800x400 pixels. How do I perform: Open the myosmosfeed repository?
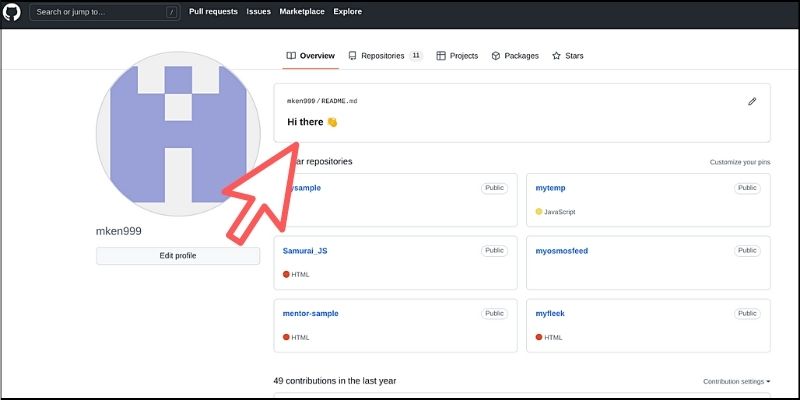click(562, 251)
